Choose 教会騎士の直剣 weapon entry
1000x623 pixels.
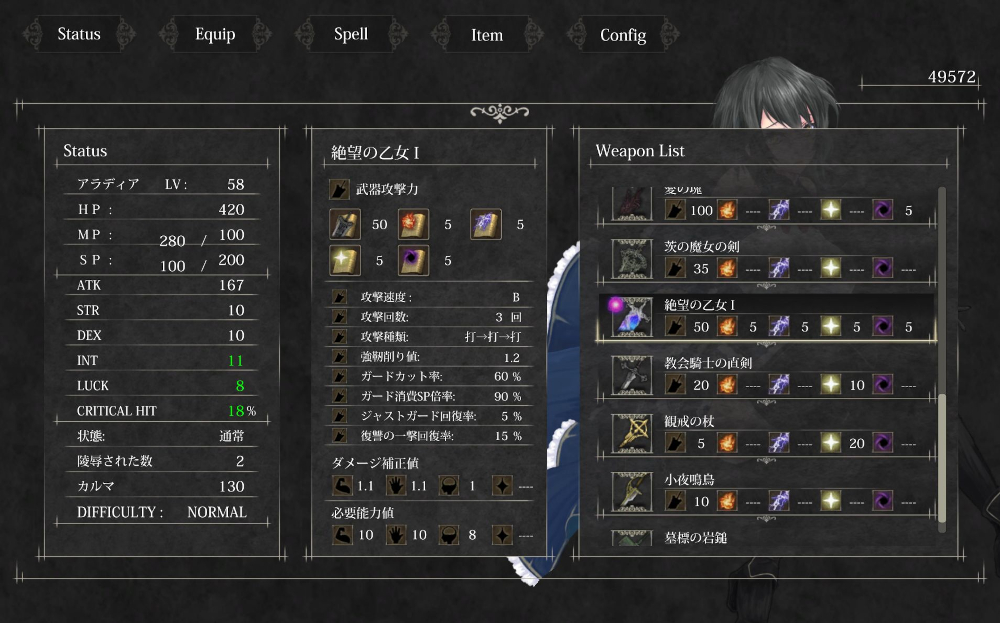pyautogui.click(x=766, y=375)
